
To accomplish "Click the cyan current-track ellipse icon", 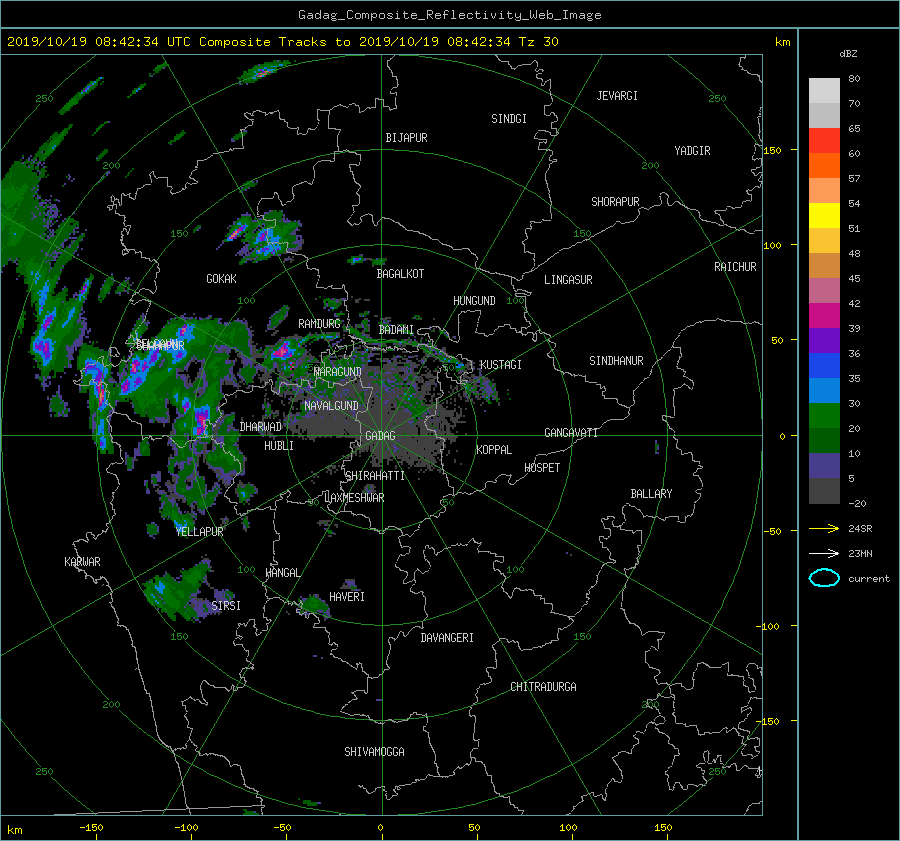I will click(824, 578).
